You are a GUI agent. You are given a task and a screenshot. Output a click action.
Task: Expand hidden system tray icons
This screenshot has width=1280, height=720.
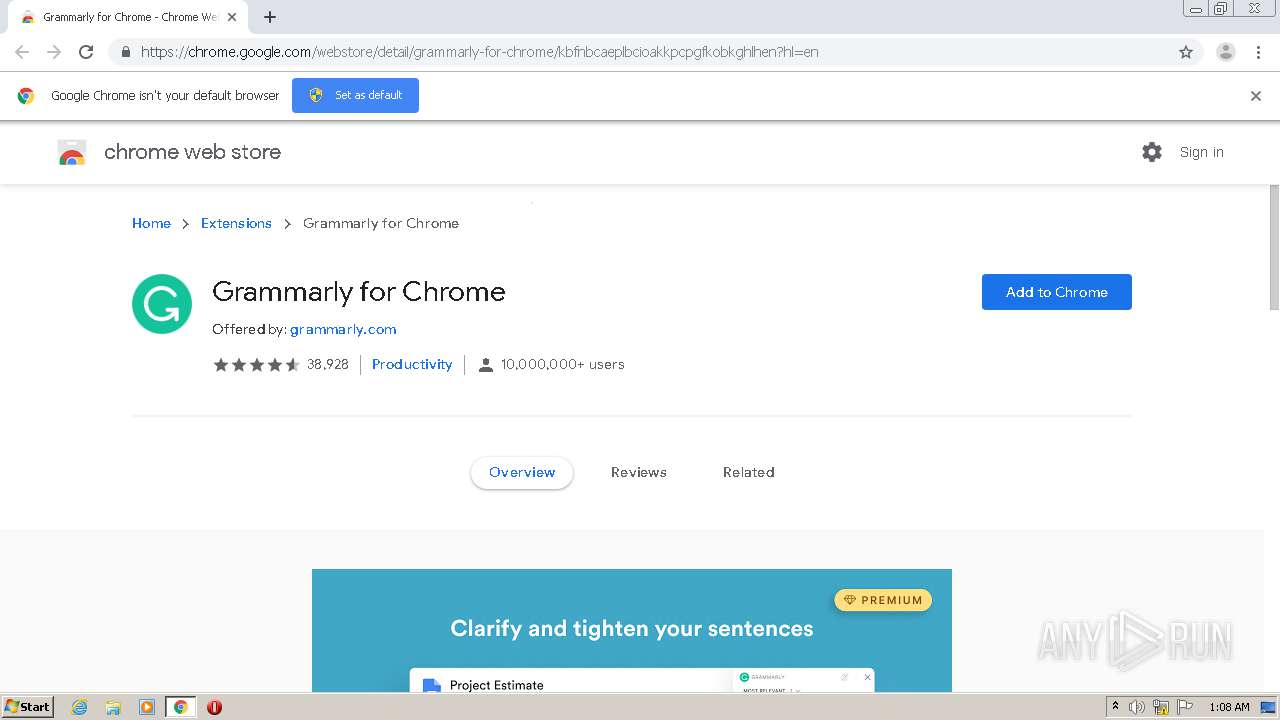click(1115, 707)
